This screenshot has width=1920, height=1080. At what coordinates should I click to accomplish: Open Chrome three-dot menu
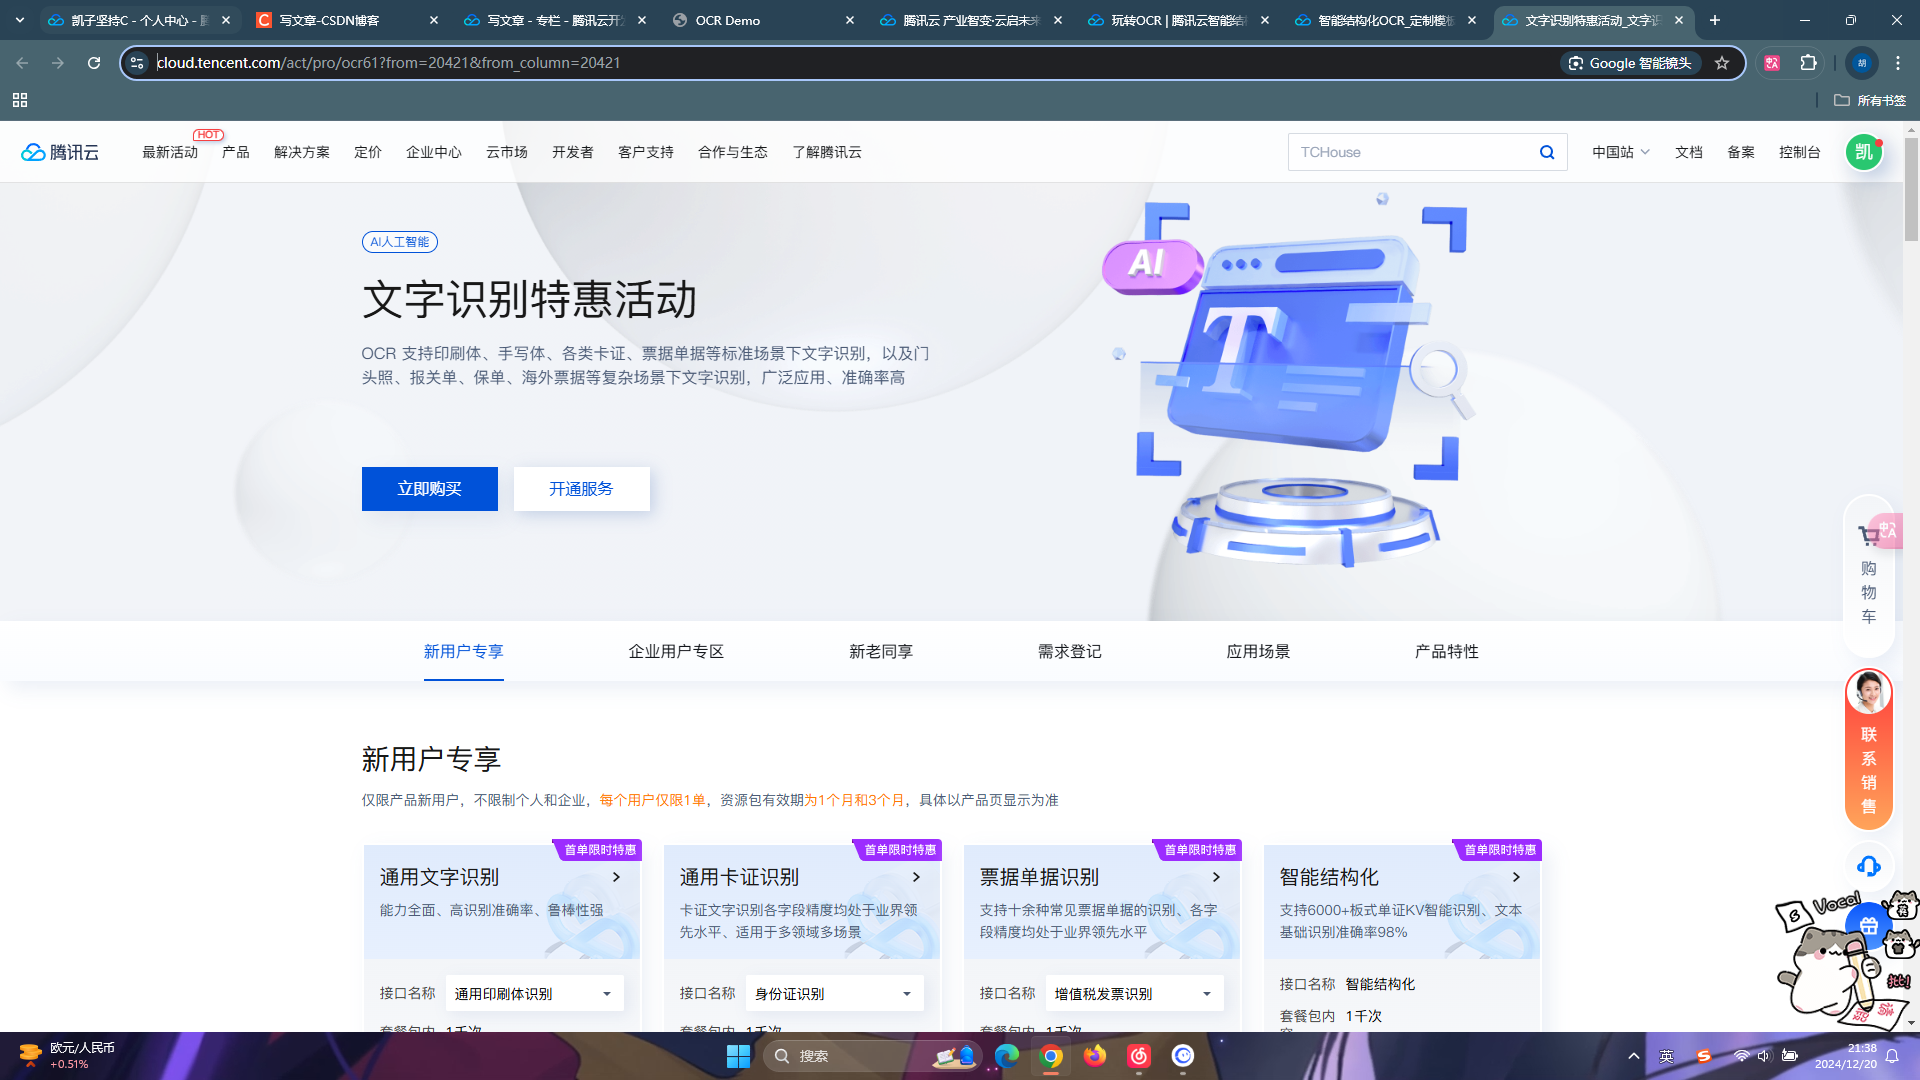[x=1898, y=63]
